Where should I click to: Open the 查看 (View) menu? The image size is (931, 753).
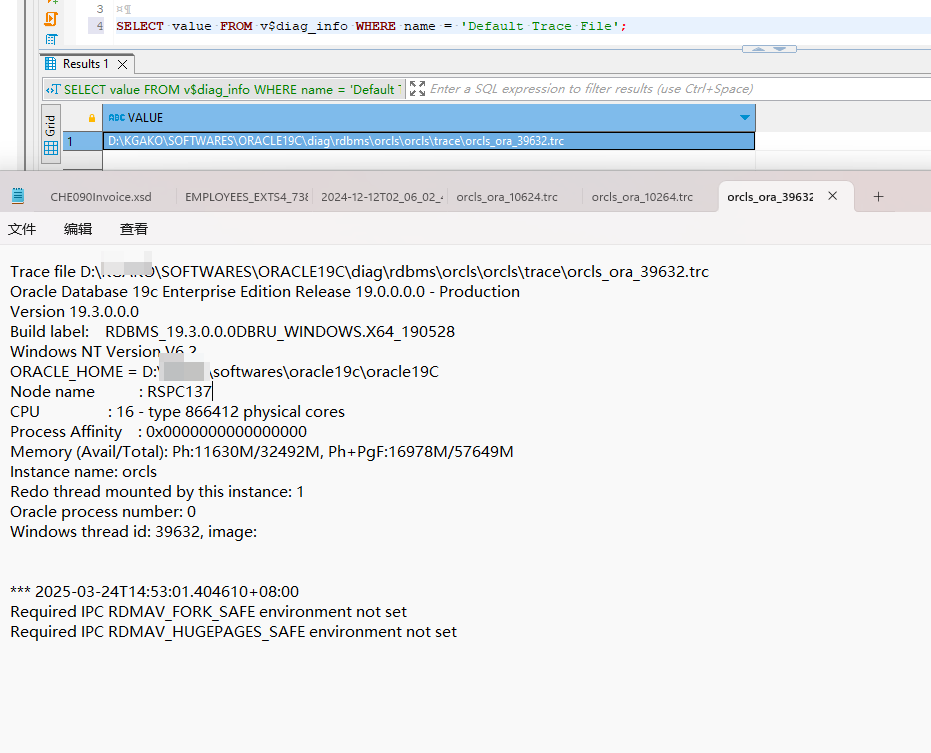(x=134, y=229)
